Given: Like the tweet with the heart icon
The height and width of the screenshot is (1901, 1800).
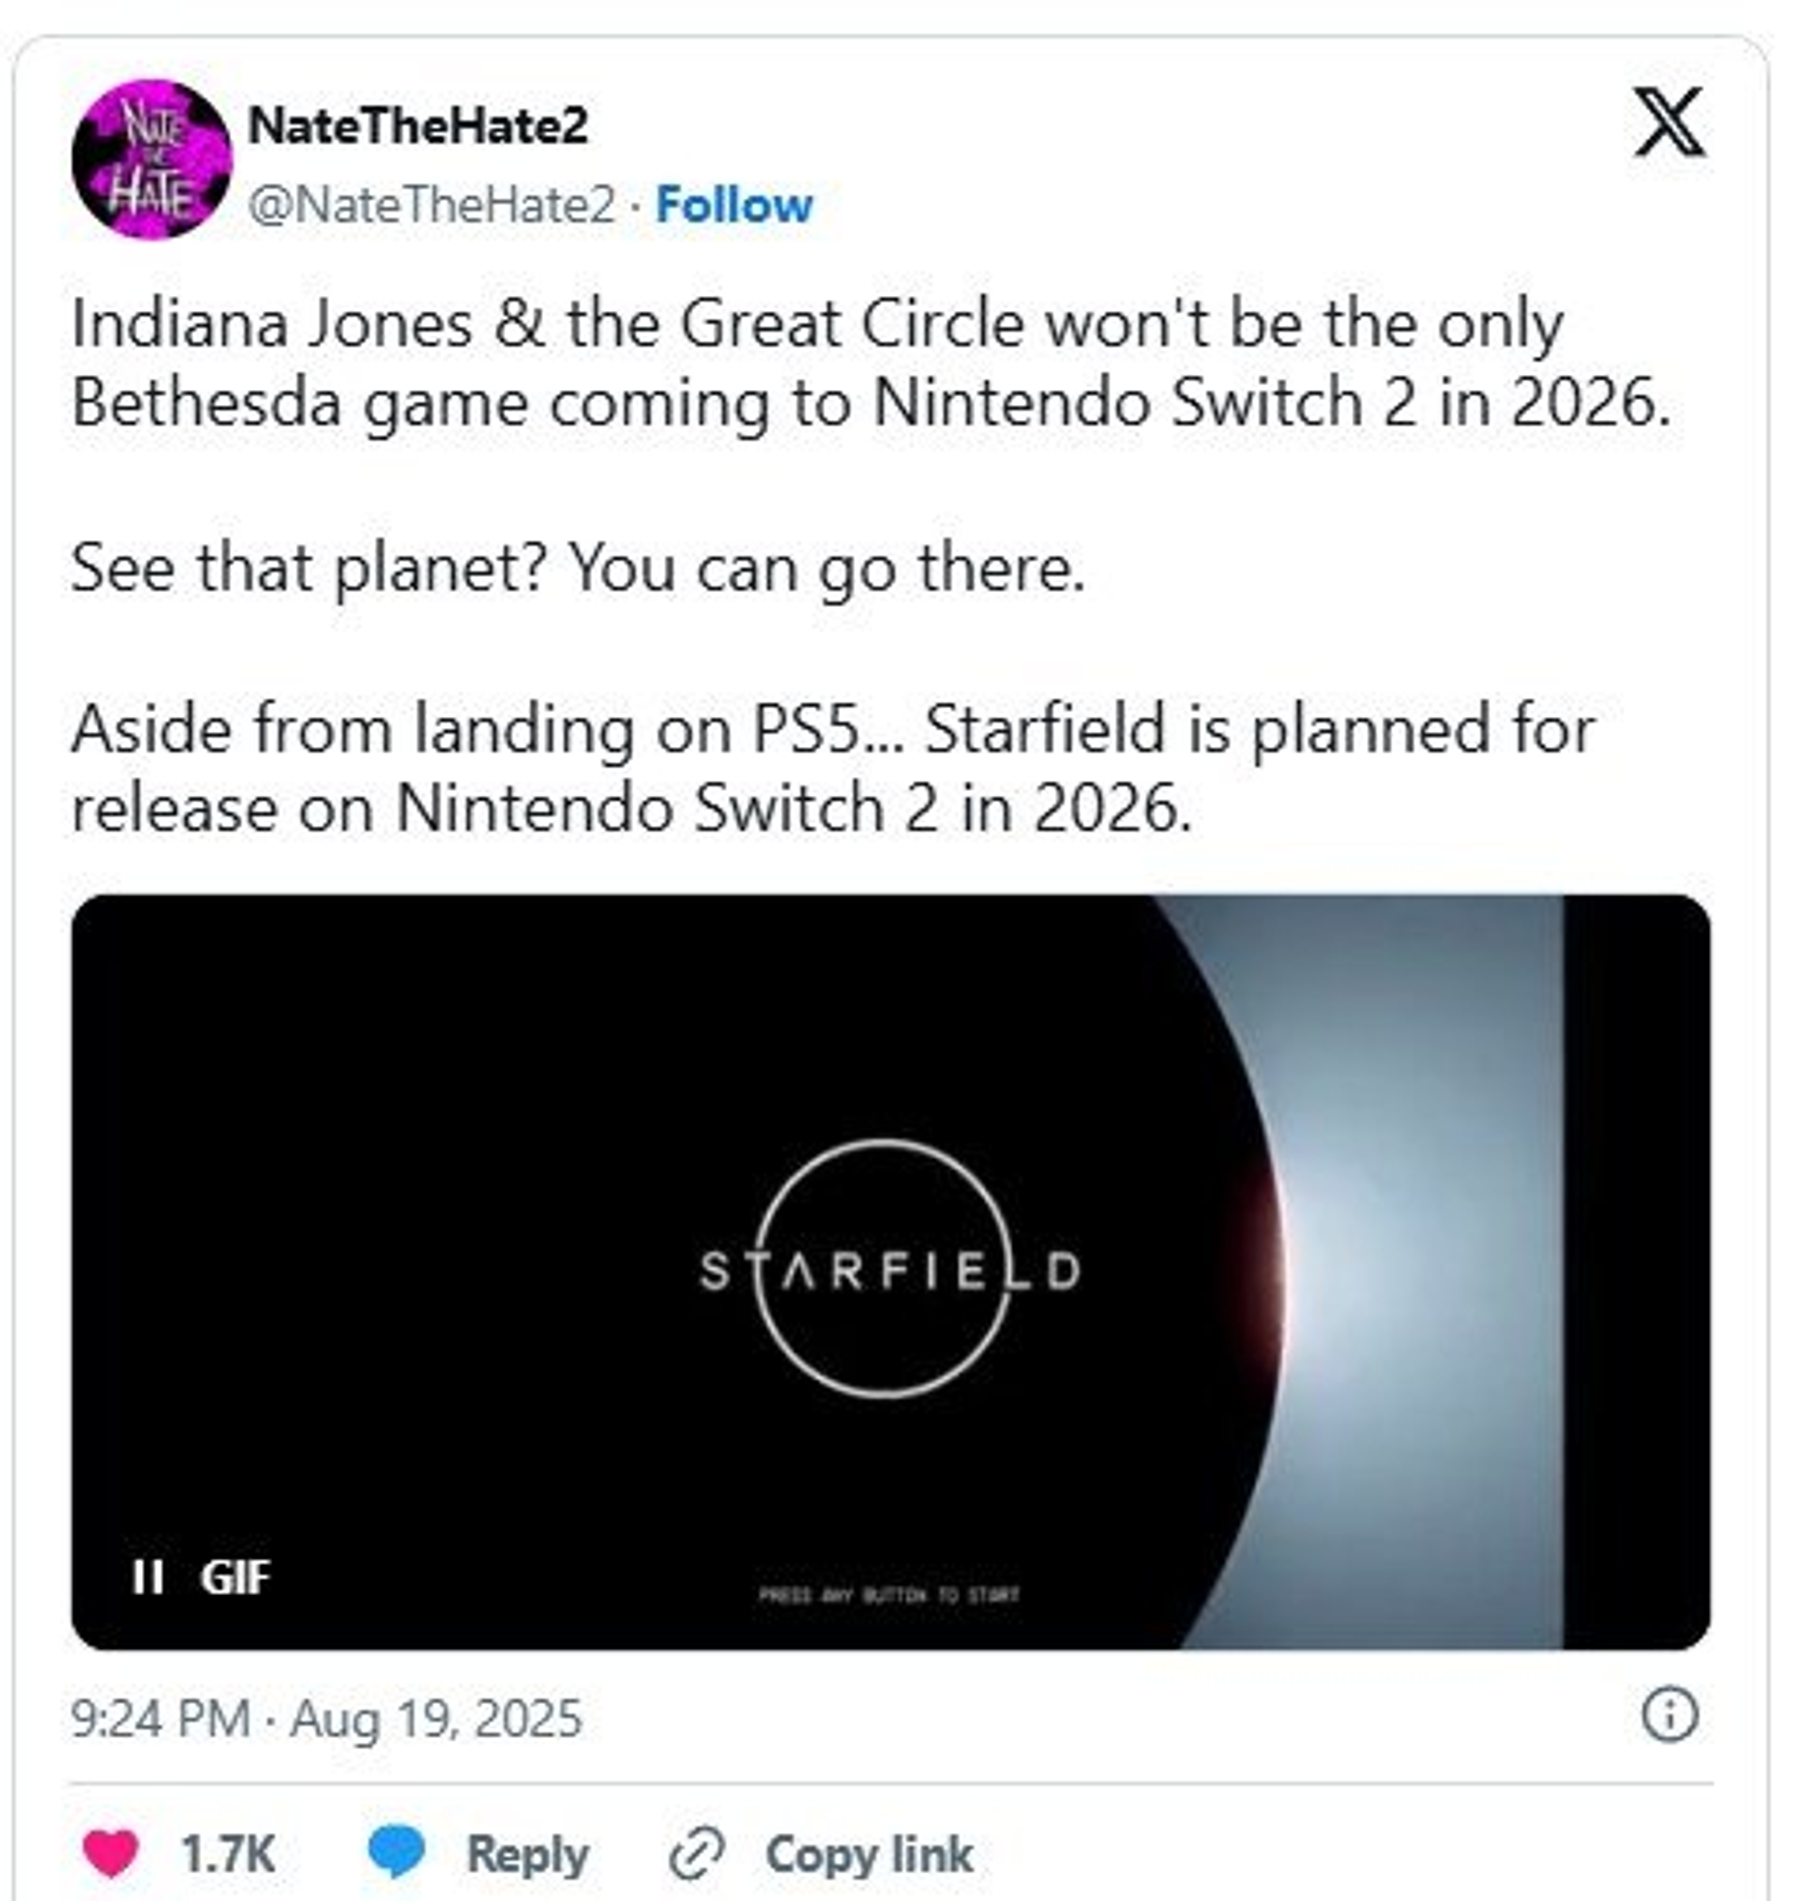Looking at the screenshot, I should 110,1853.
